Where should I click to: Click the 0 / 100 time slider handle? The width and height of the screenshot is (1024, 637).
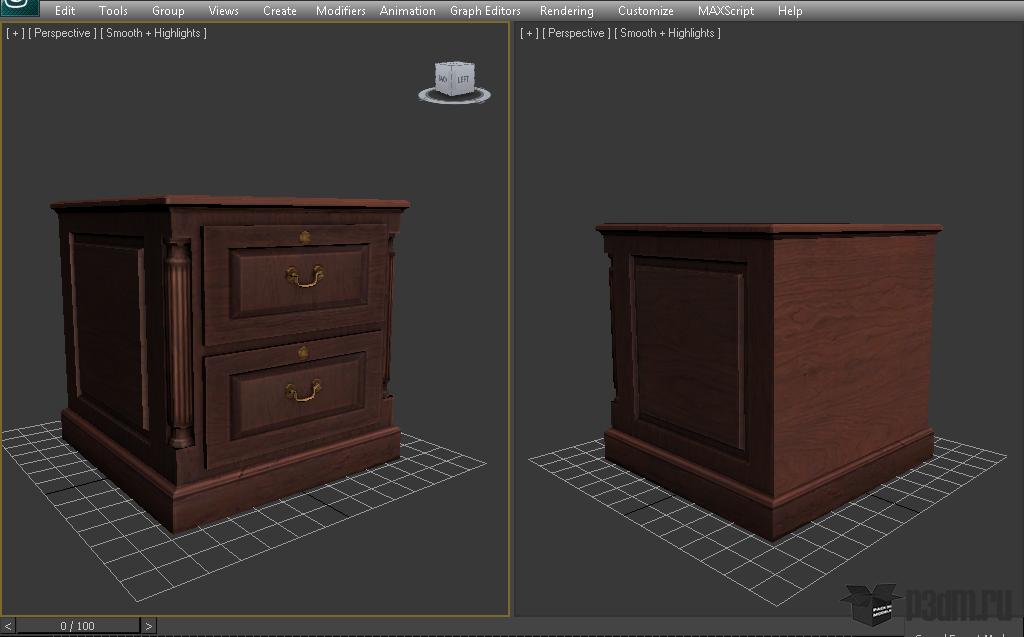click(x=77, y=626)
